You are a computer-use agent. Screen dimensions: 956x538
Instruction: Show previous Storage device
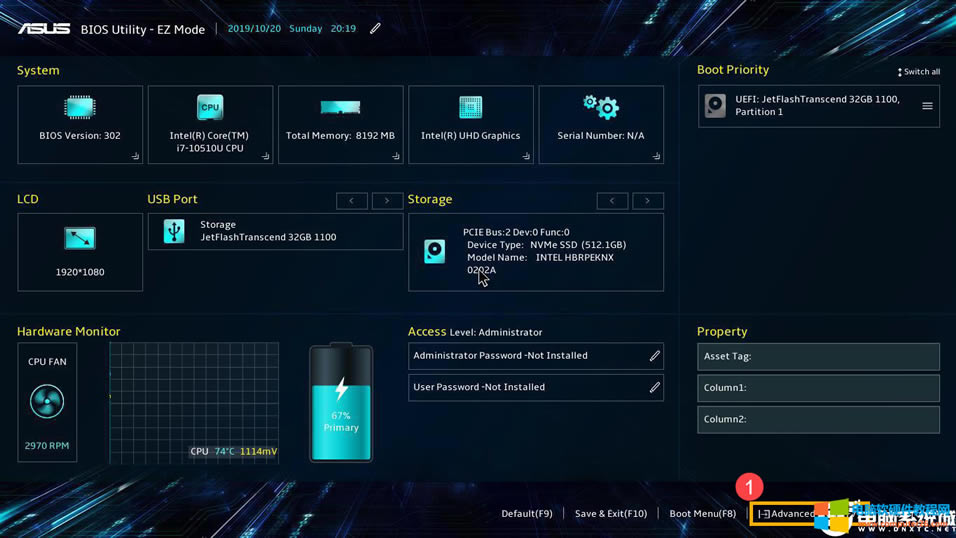(x=612, y=201)
